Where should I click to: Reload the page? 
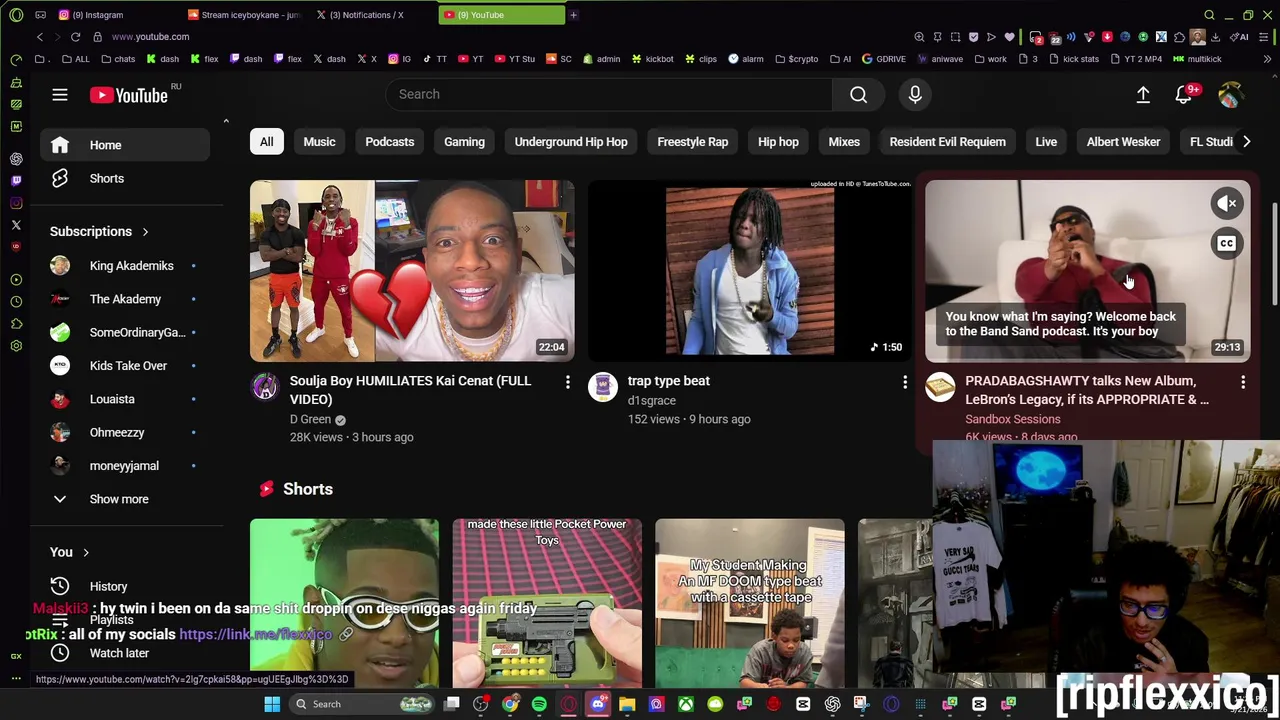tap(75, 37)
